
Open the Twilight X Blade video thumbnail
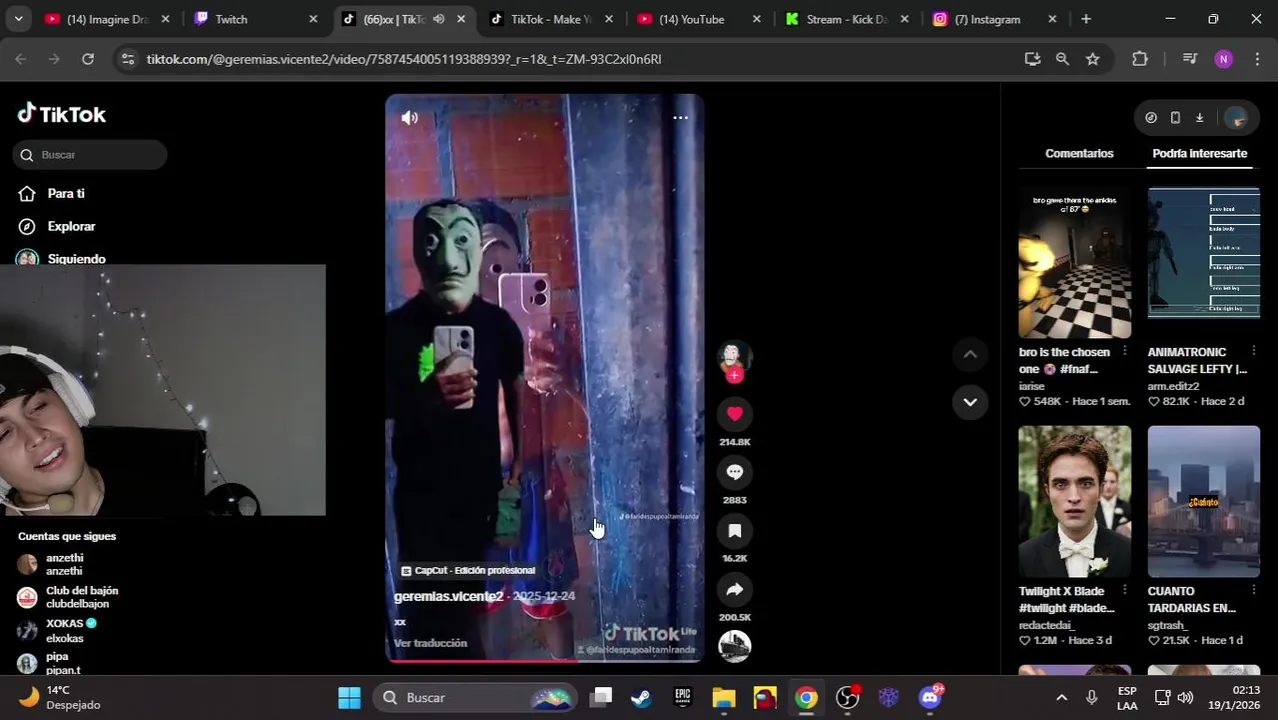[x=1075, y=502]
